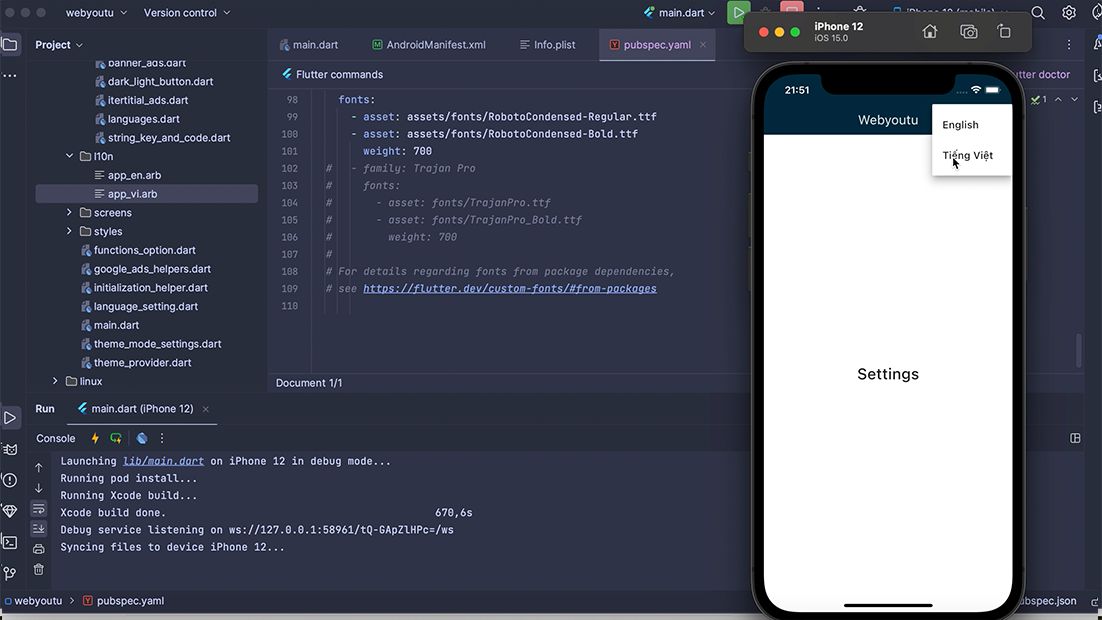Open lib/main.dart link in console
This screenshot has width=1102, height=620.
click(x=163, y=461)
